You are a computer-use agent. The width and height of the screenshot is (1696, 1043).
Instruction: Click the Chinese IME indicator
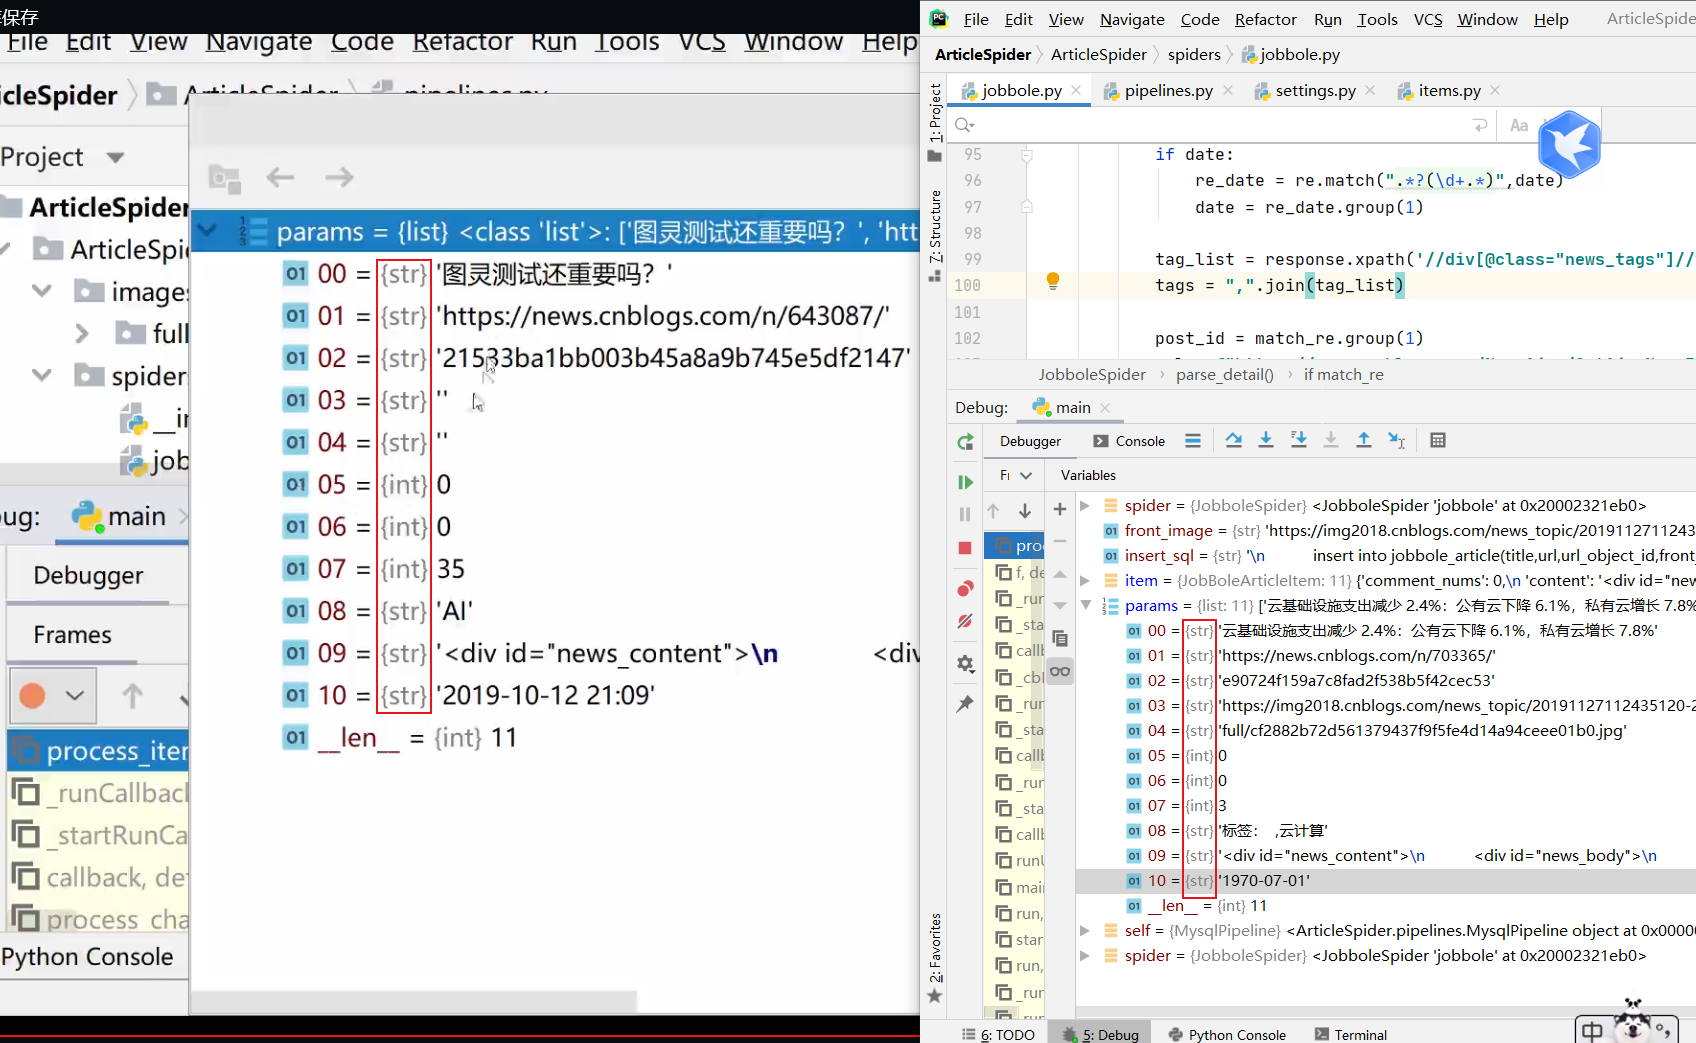(1592, 1030)
